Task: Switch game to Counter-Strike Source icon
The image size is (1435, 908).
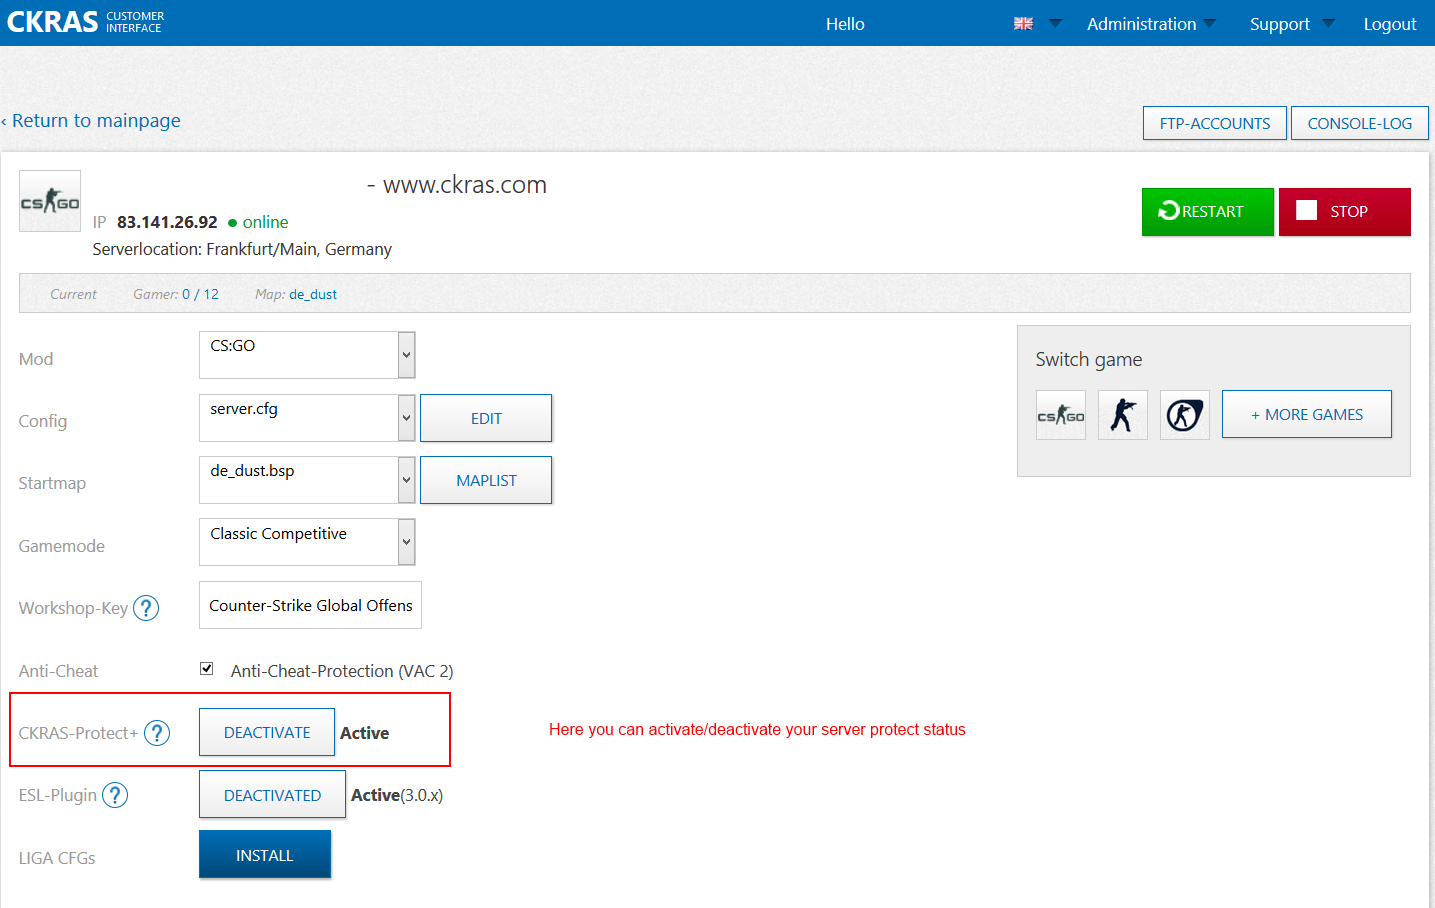Action: 1123,415
